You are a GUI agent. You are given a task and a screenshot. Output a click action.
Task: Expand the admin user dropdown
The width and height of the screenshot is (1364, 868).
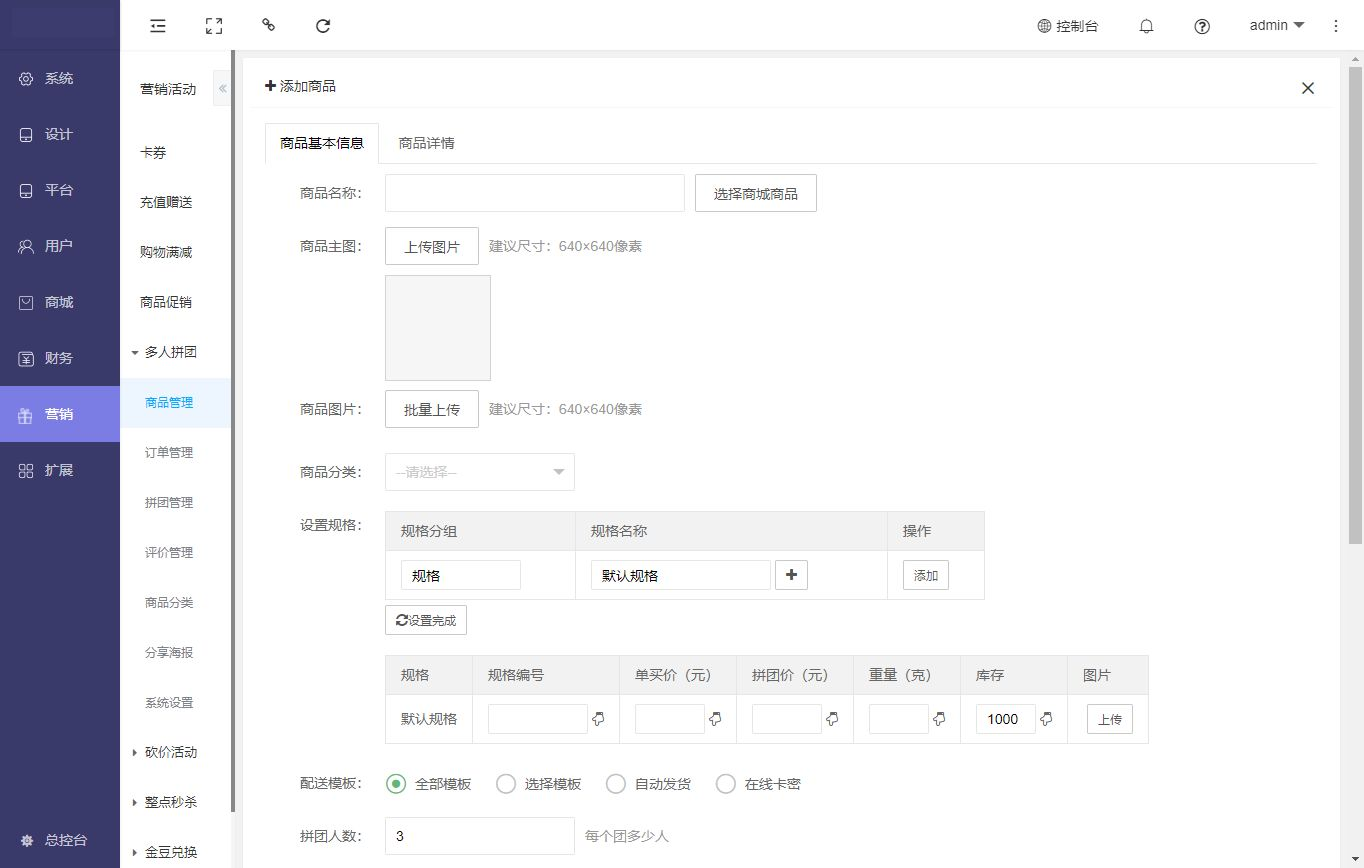coord(1277,26)
